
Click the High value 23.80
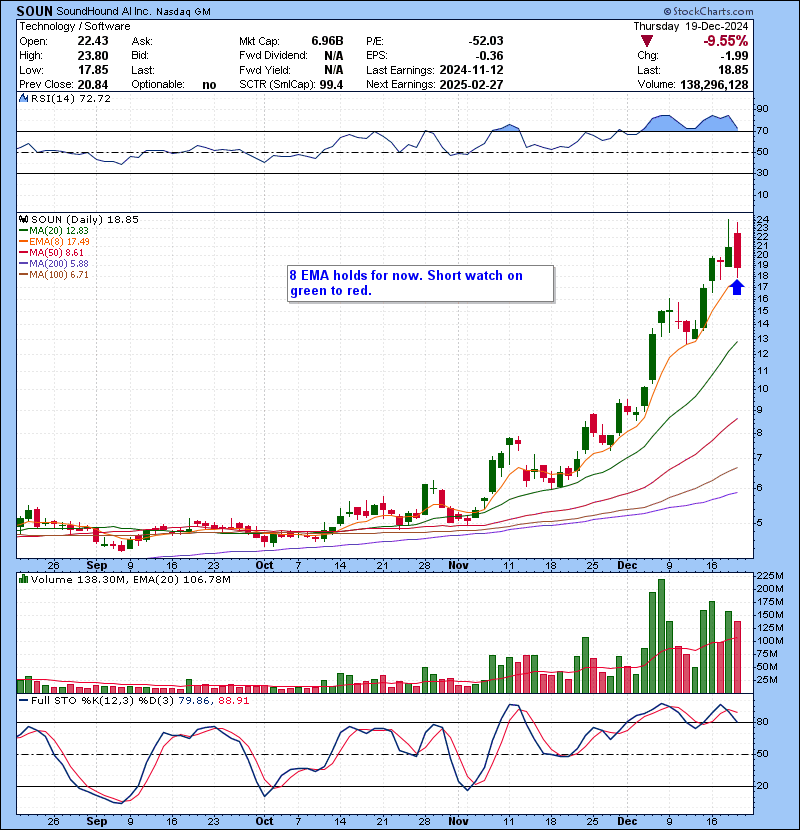pyautogui.click(x=93, y=56)
